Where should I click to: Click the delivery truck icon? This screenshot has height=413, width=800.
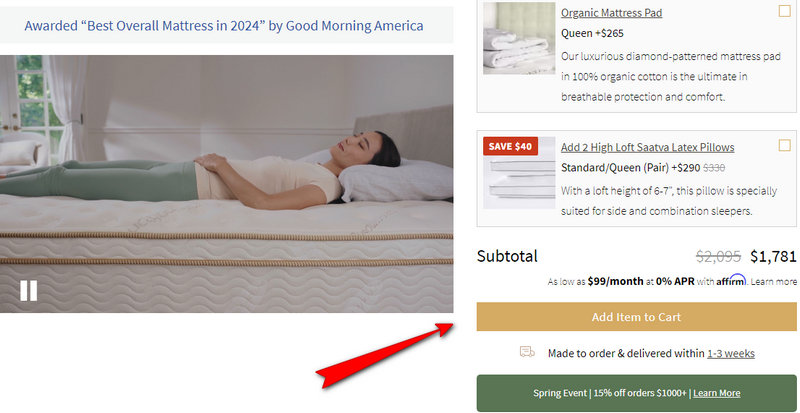coord(527,352)
